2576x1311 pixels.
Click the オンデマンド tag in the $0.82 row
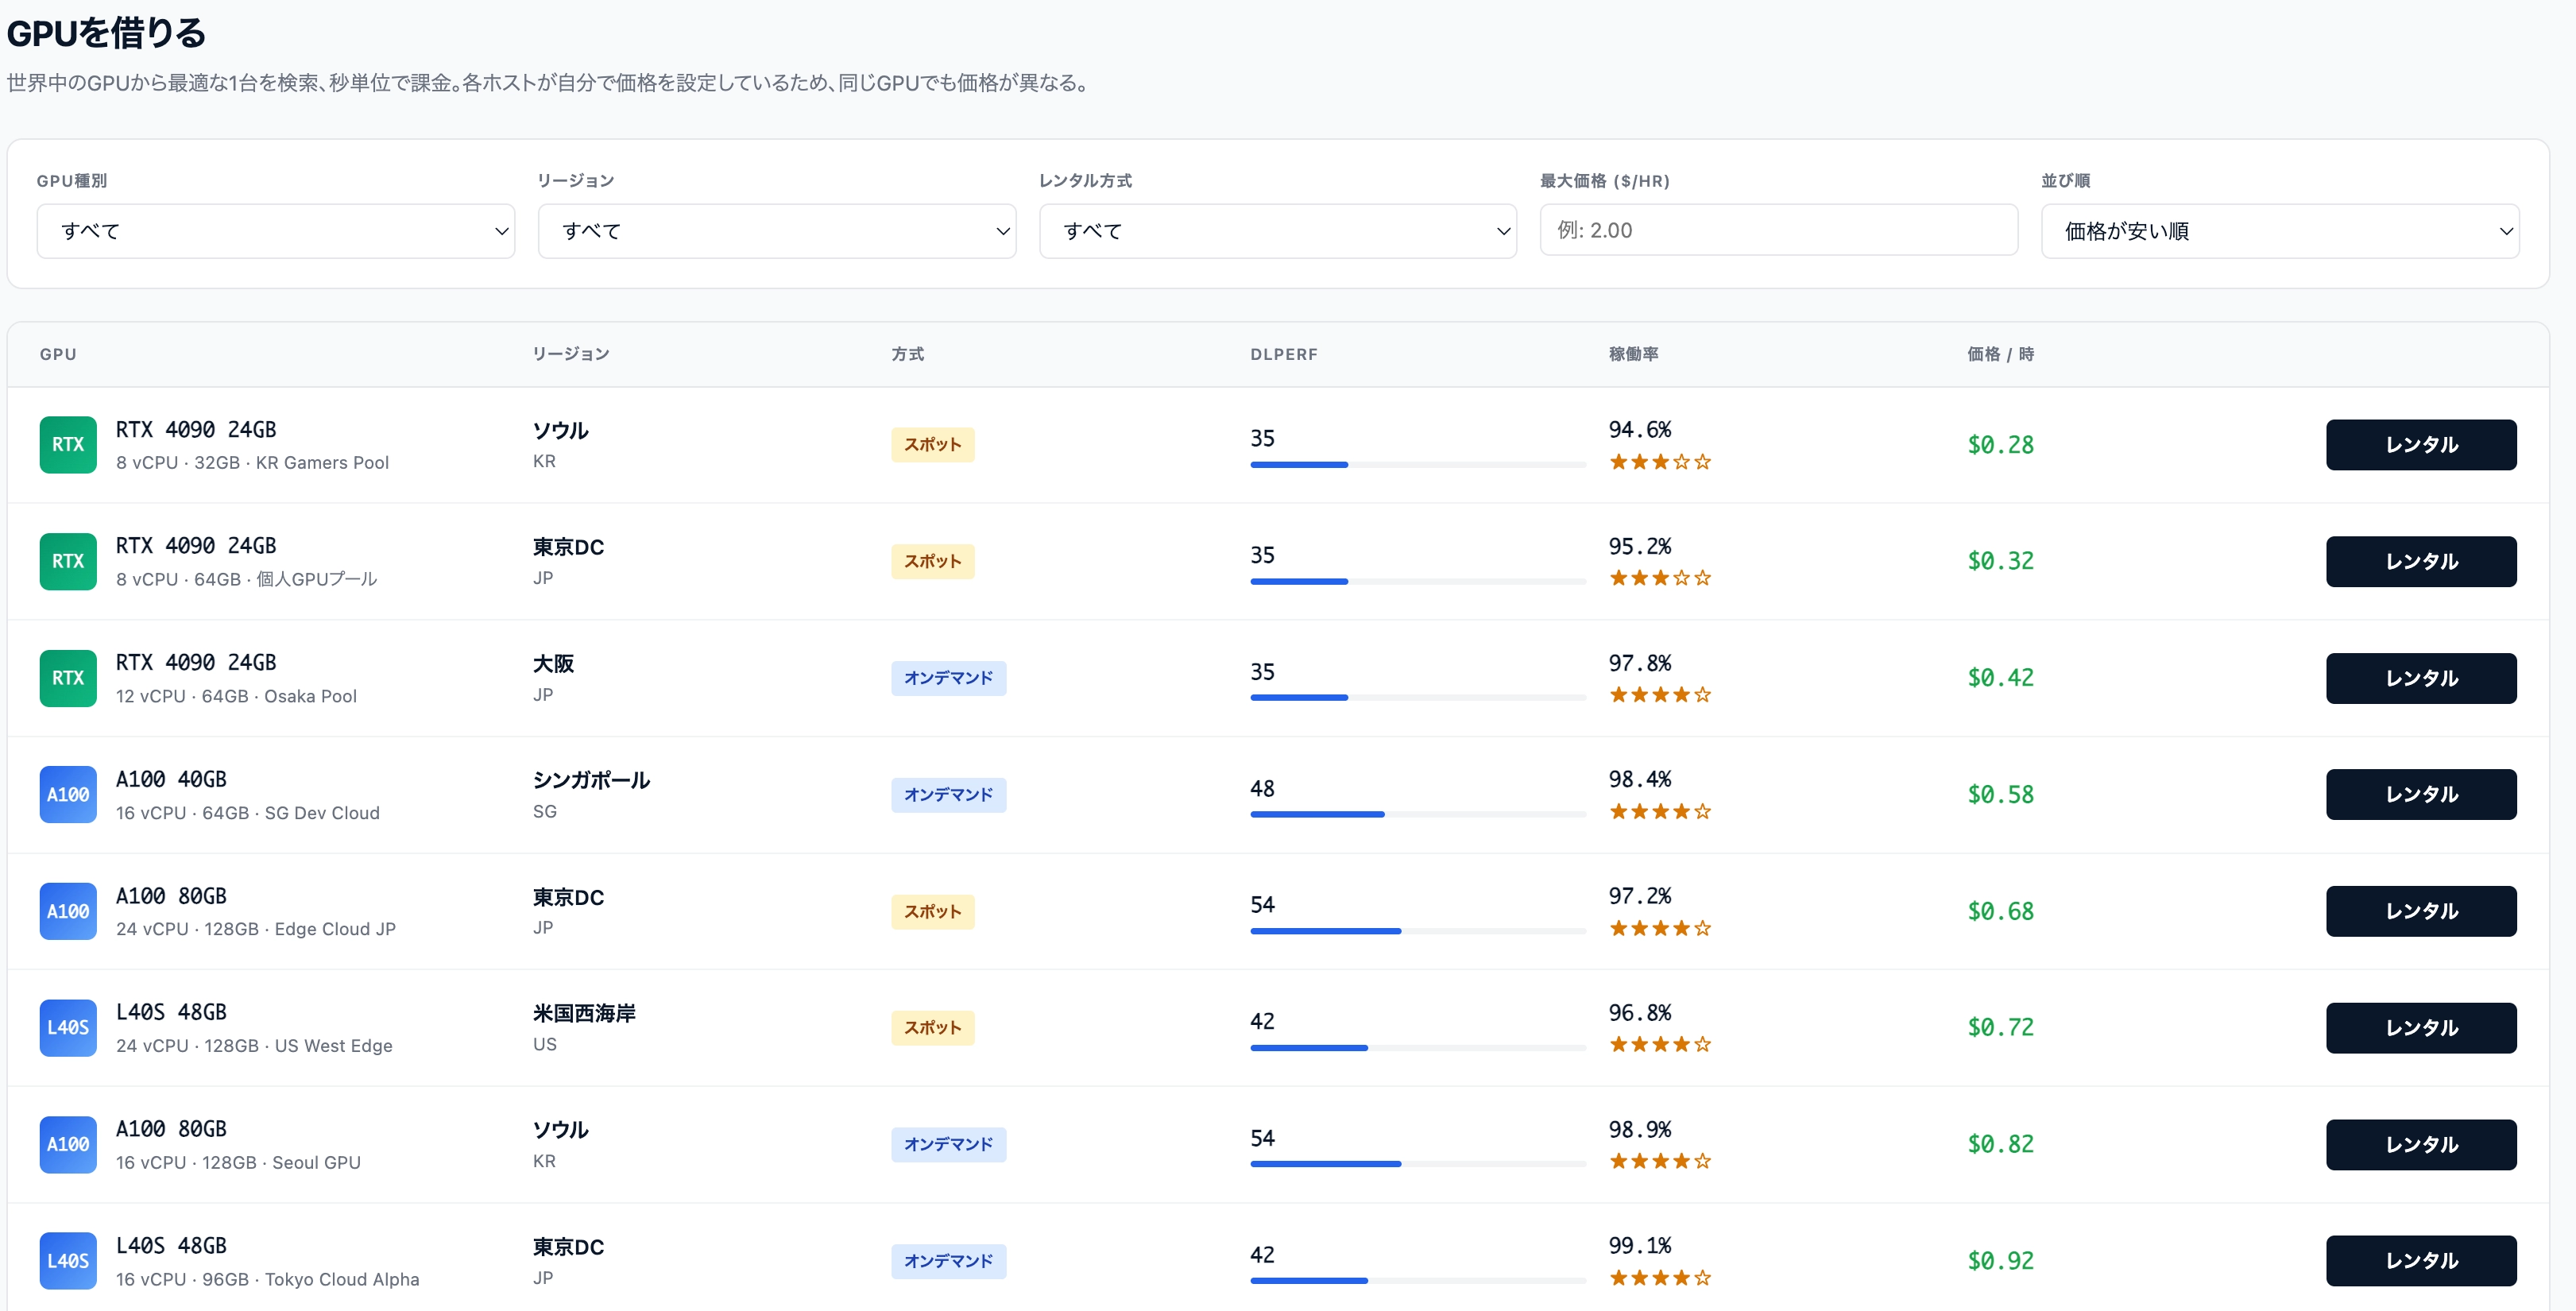click(949, 1144)
